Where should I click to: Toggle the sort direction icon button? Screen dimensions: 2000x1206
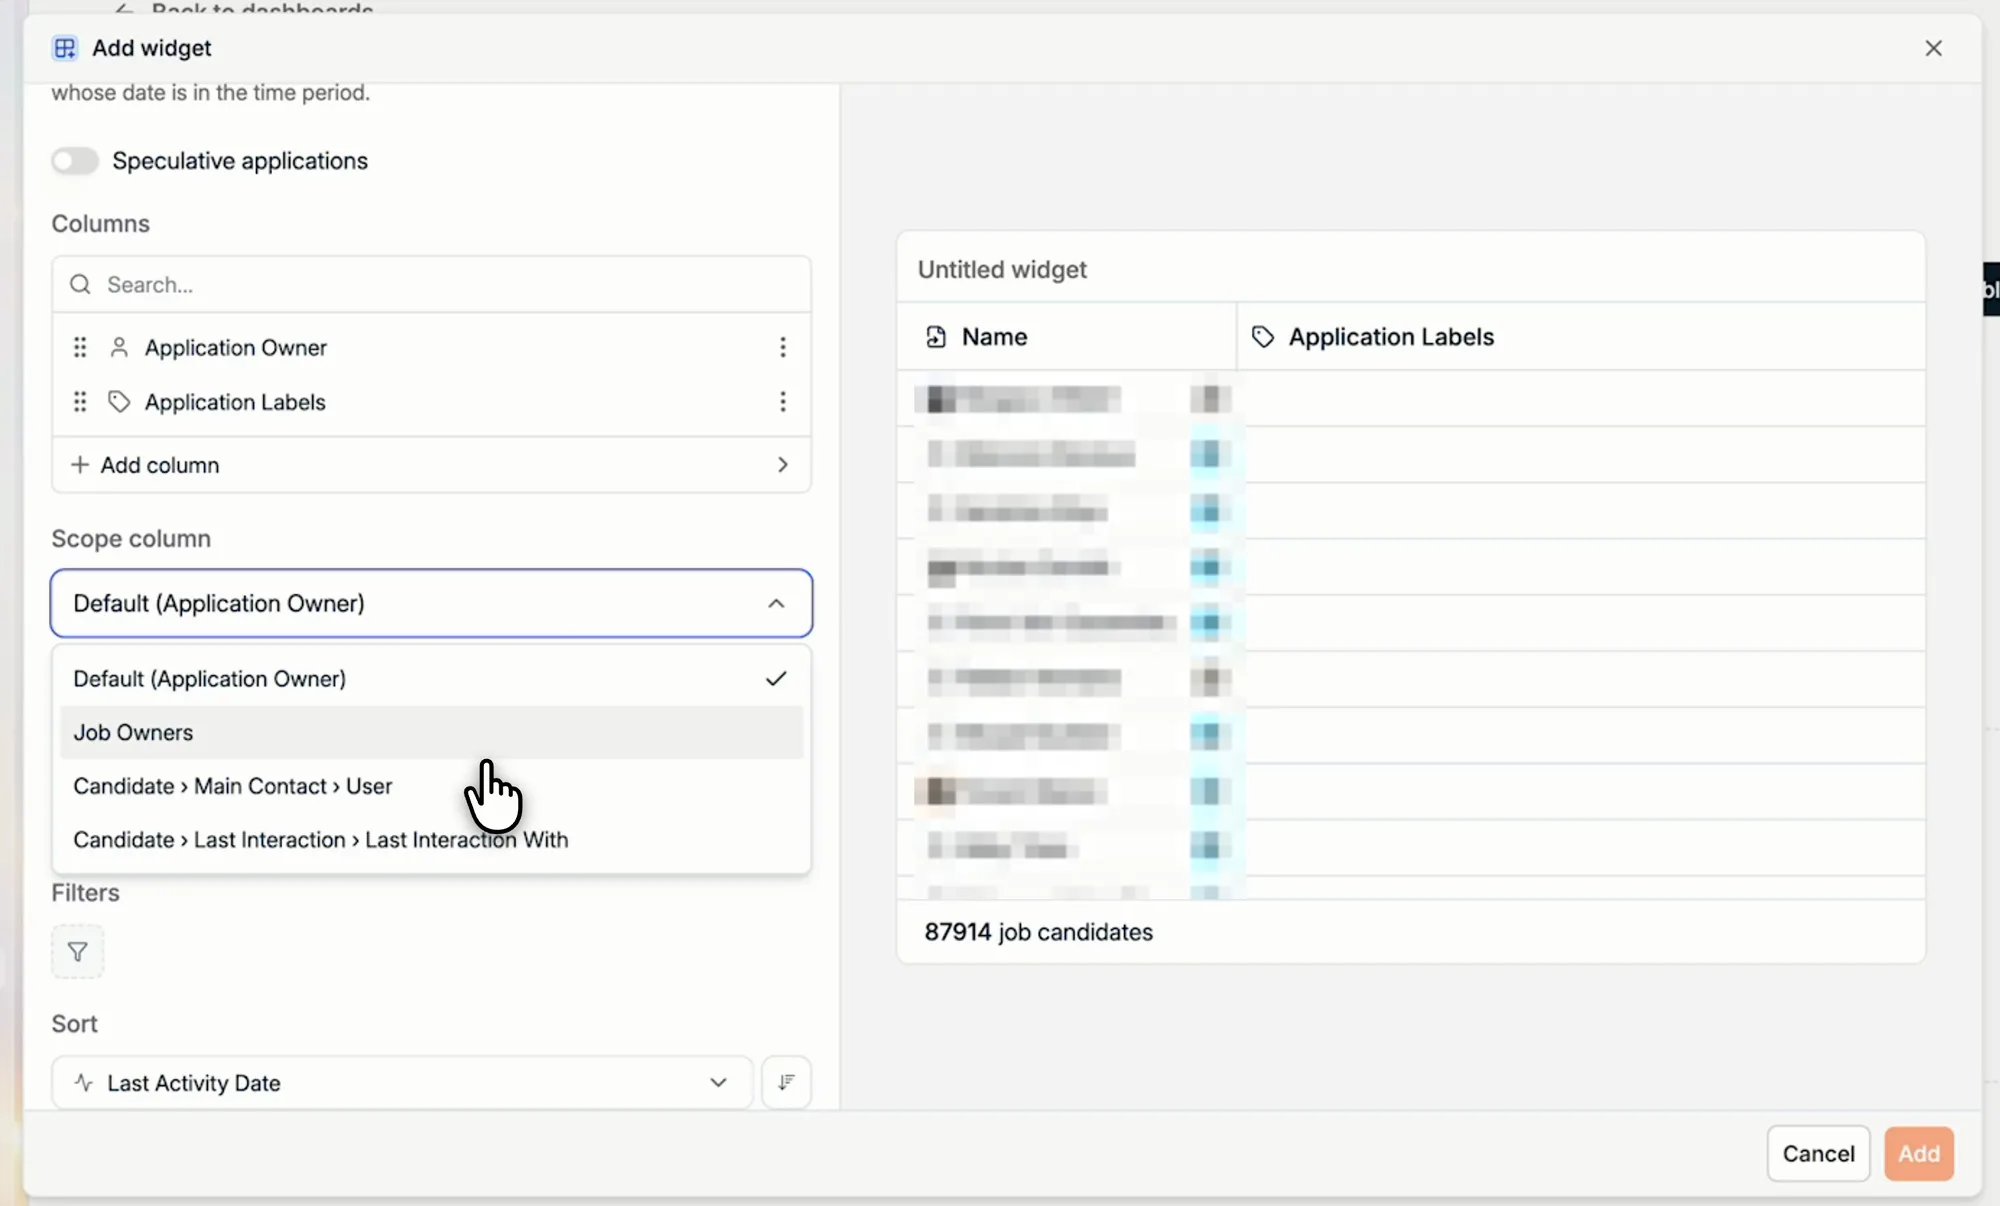click(787, 1083)
